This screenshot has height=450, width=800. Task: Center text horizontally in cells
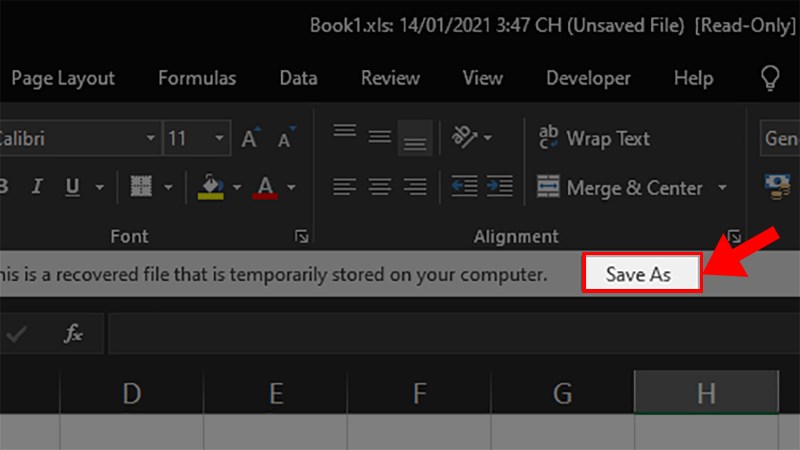coord(379,187)
